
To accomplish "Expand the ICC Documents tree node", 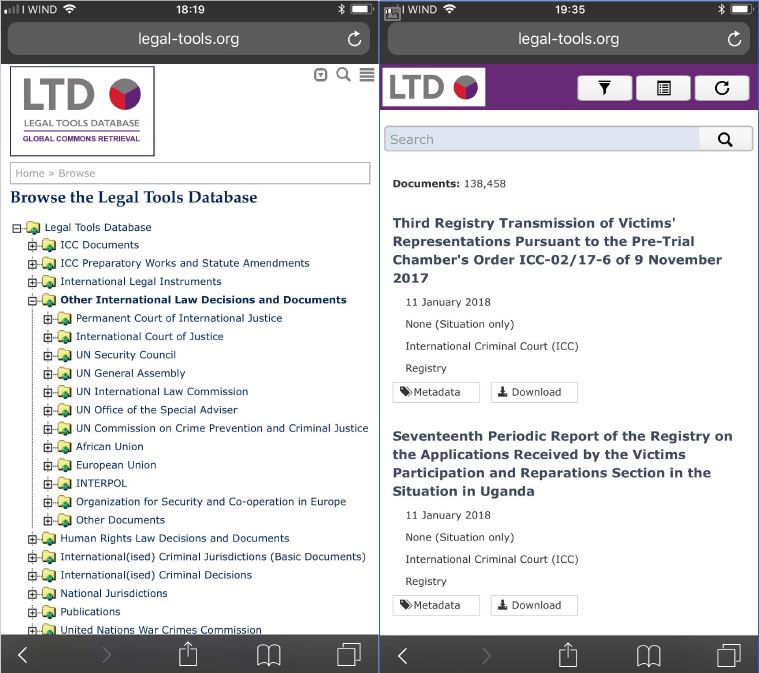I will tap(32, 246).
